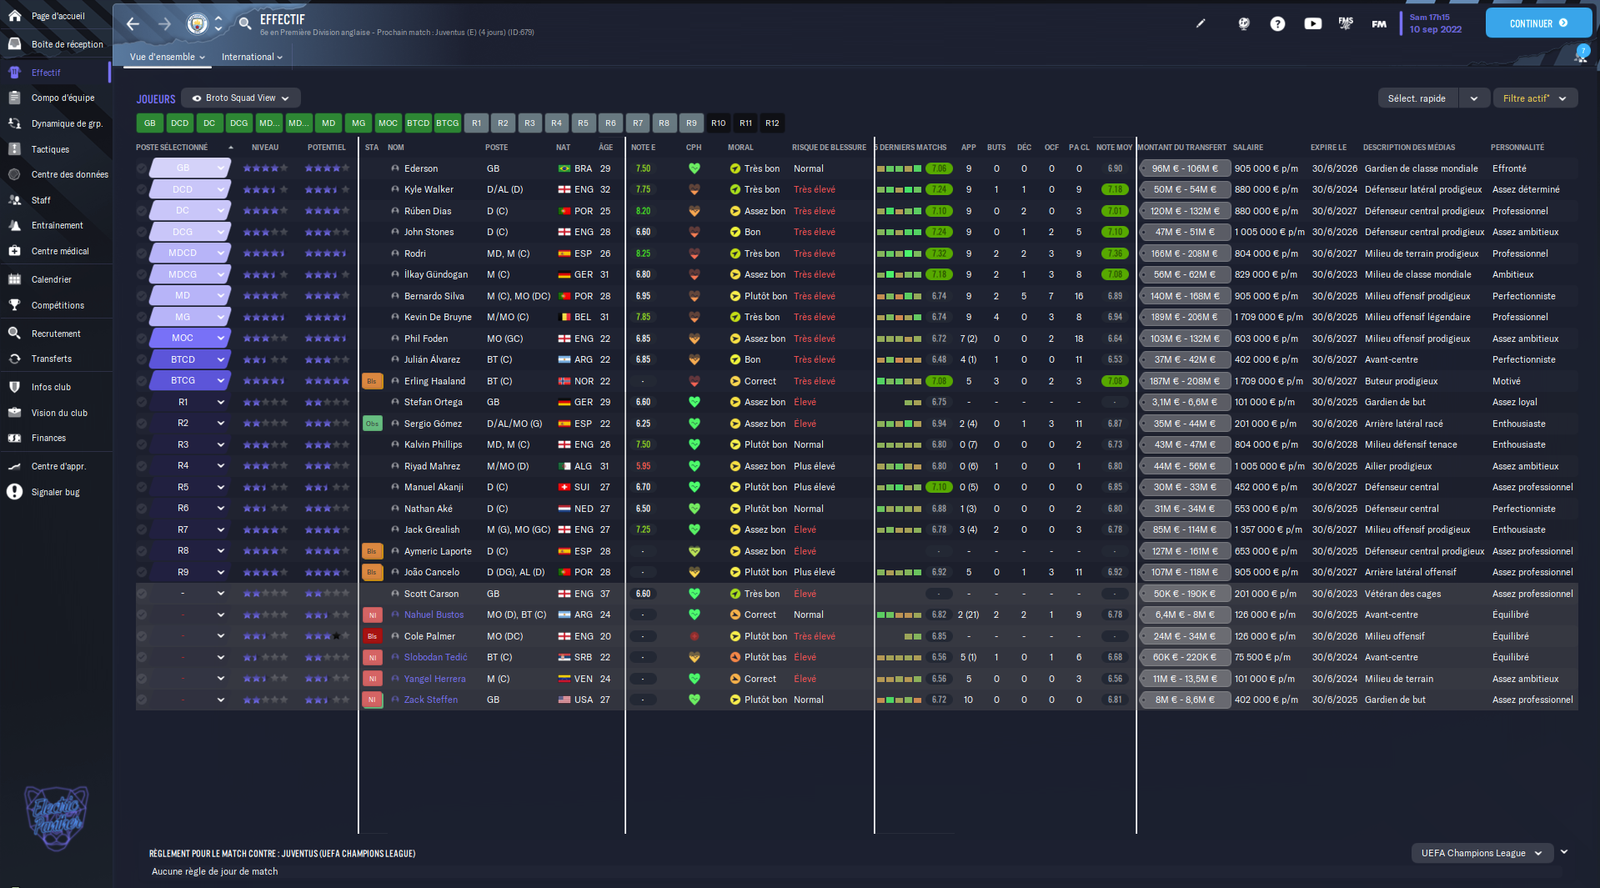Image resolution: width=1600 pixels, height=888 pixels.
Task: Open the Tactiques sidebar icon
Action: coord(15,149)
